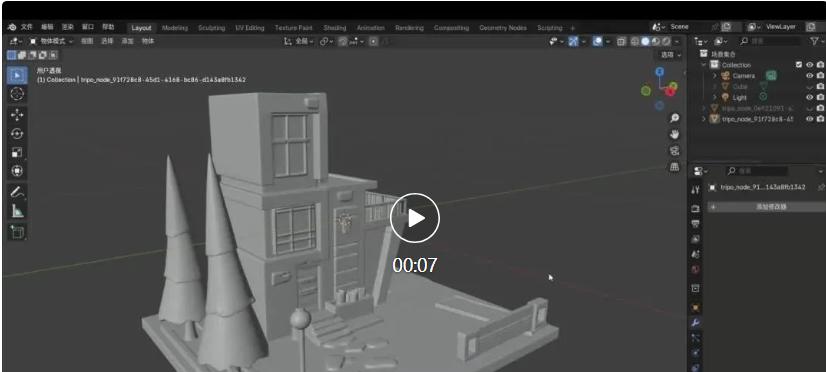Image resolution: width=826 pixels, height=372 pixels.
Task: Select the Measure tool
Action: pyautogui.click(x=17, y=211)
